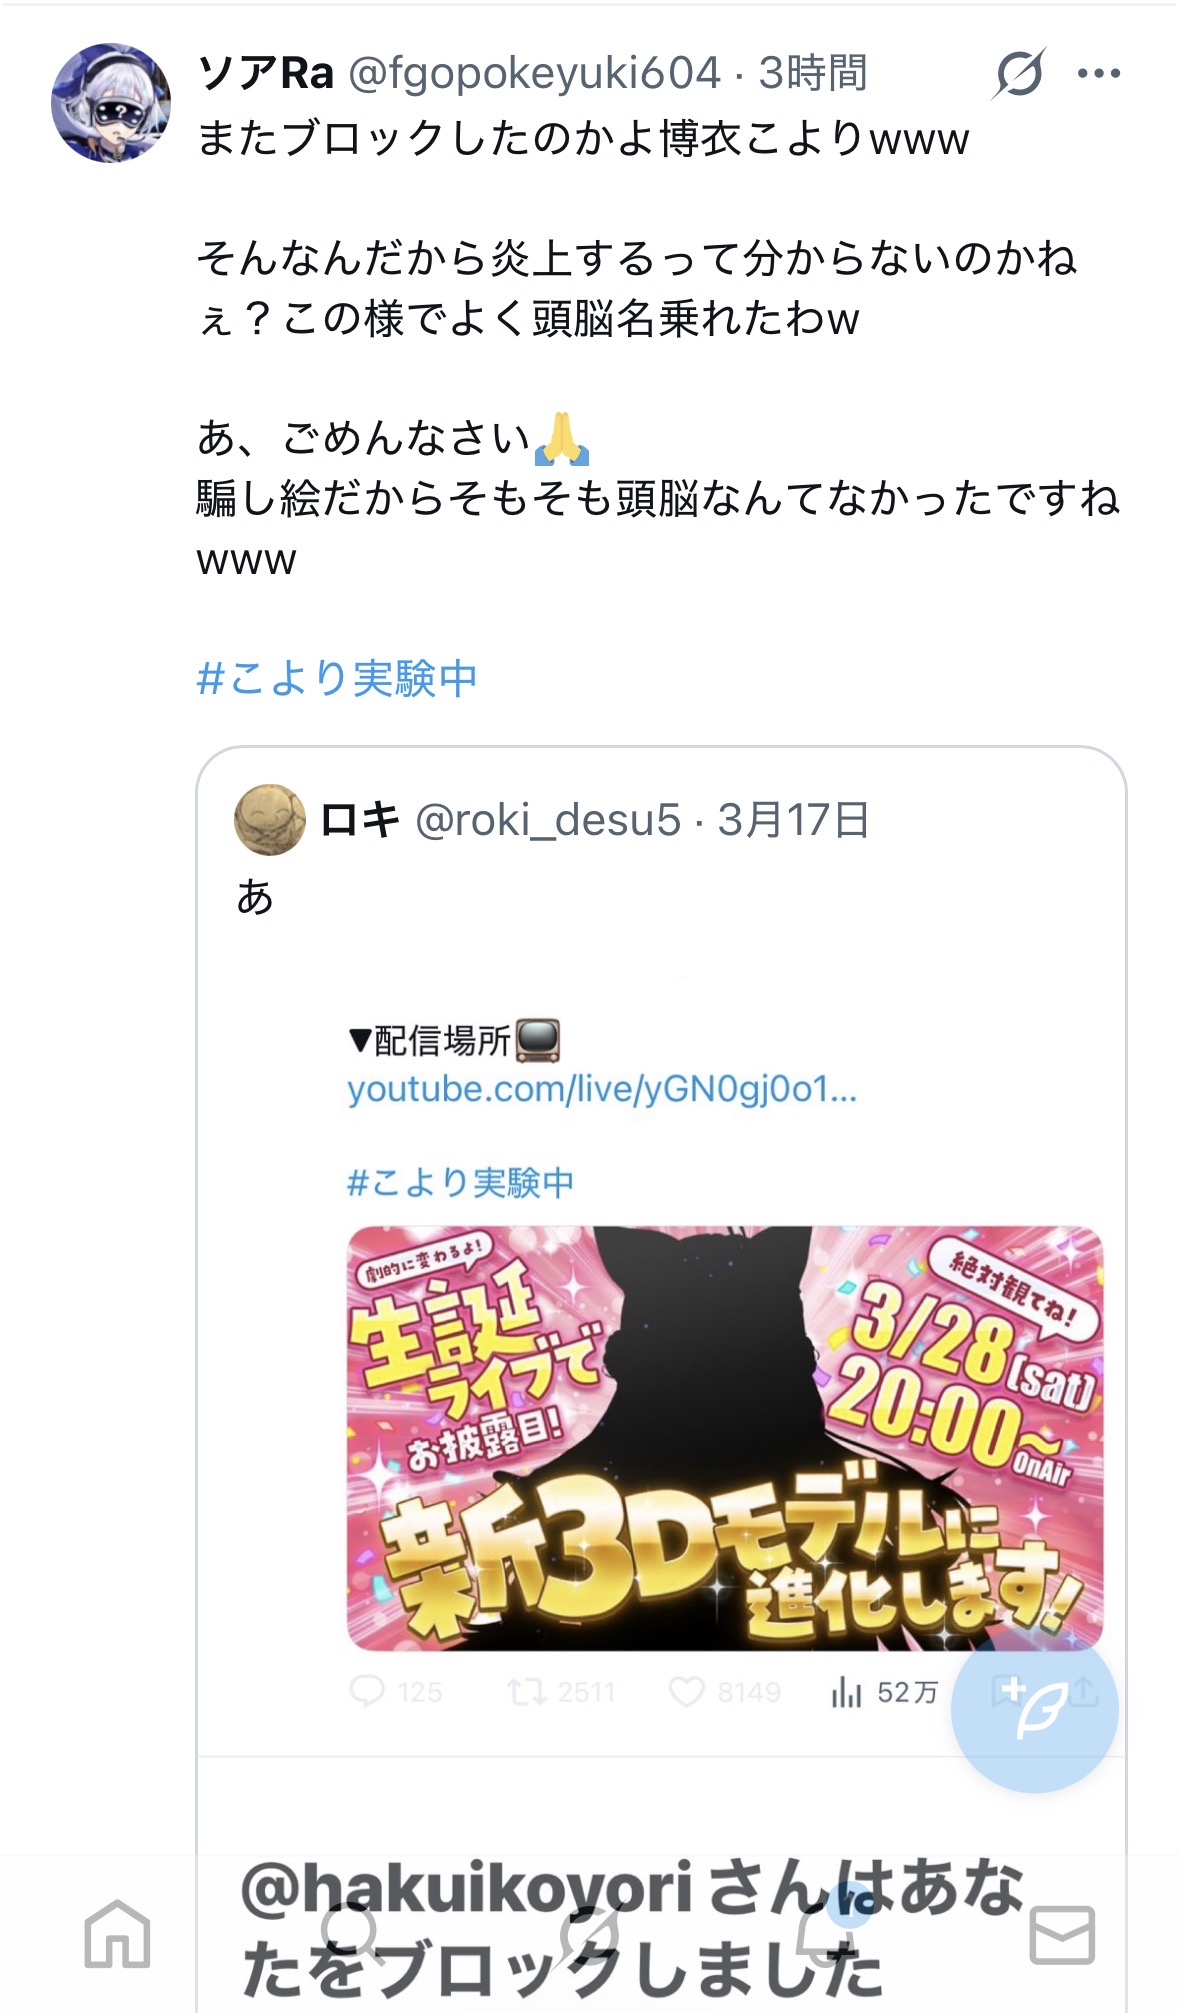
Task: Tap the compose new post floating button
Action: (1034, 1709)
